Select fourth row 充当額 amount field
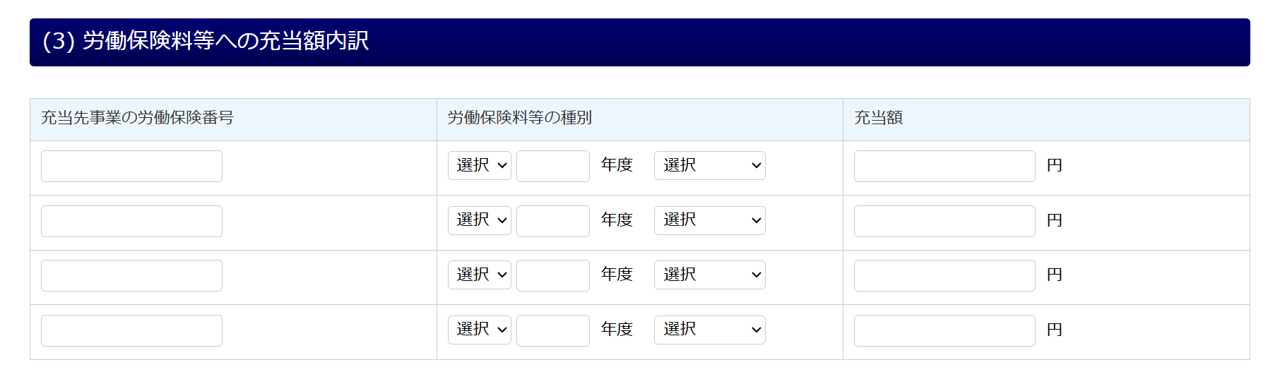This screenshot has width=1280, height=384. tap(945, 330)
